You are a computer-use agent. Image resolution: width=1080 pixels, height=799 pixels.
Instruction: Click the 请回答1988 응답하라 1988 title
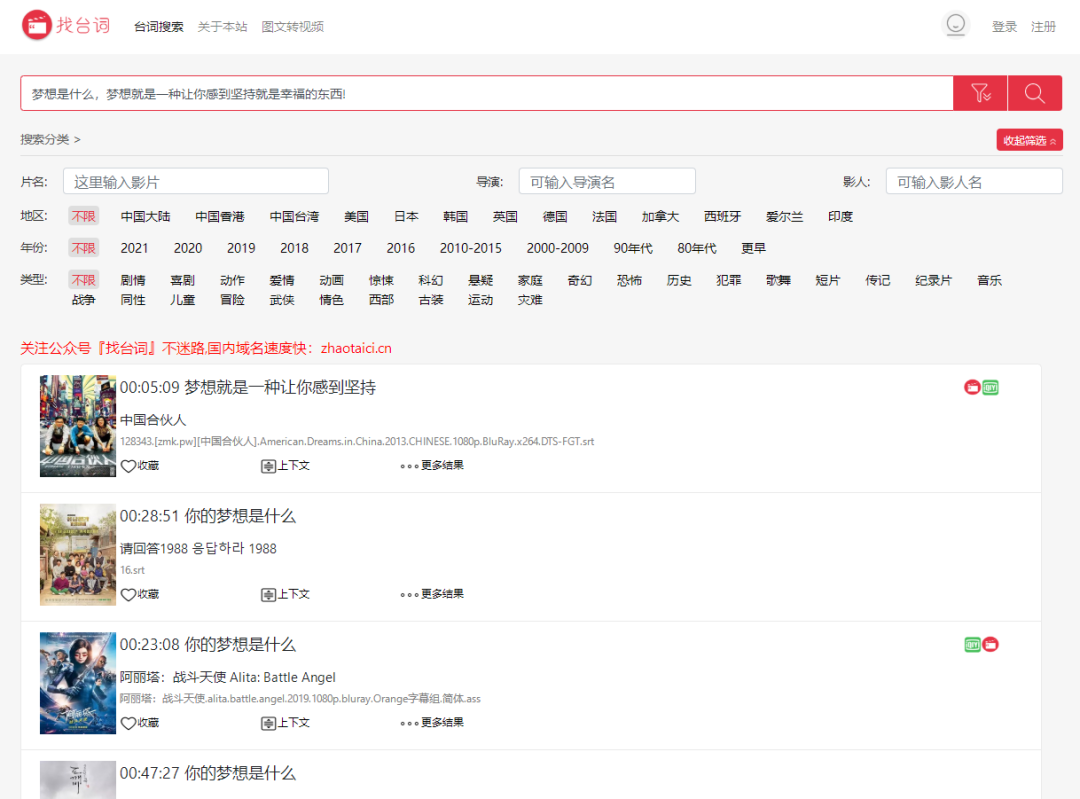tap(198, 548)
